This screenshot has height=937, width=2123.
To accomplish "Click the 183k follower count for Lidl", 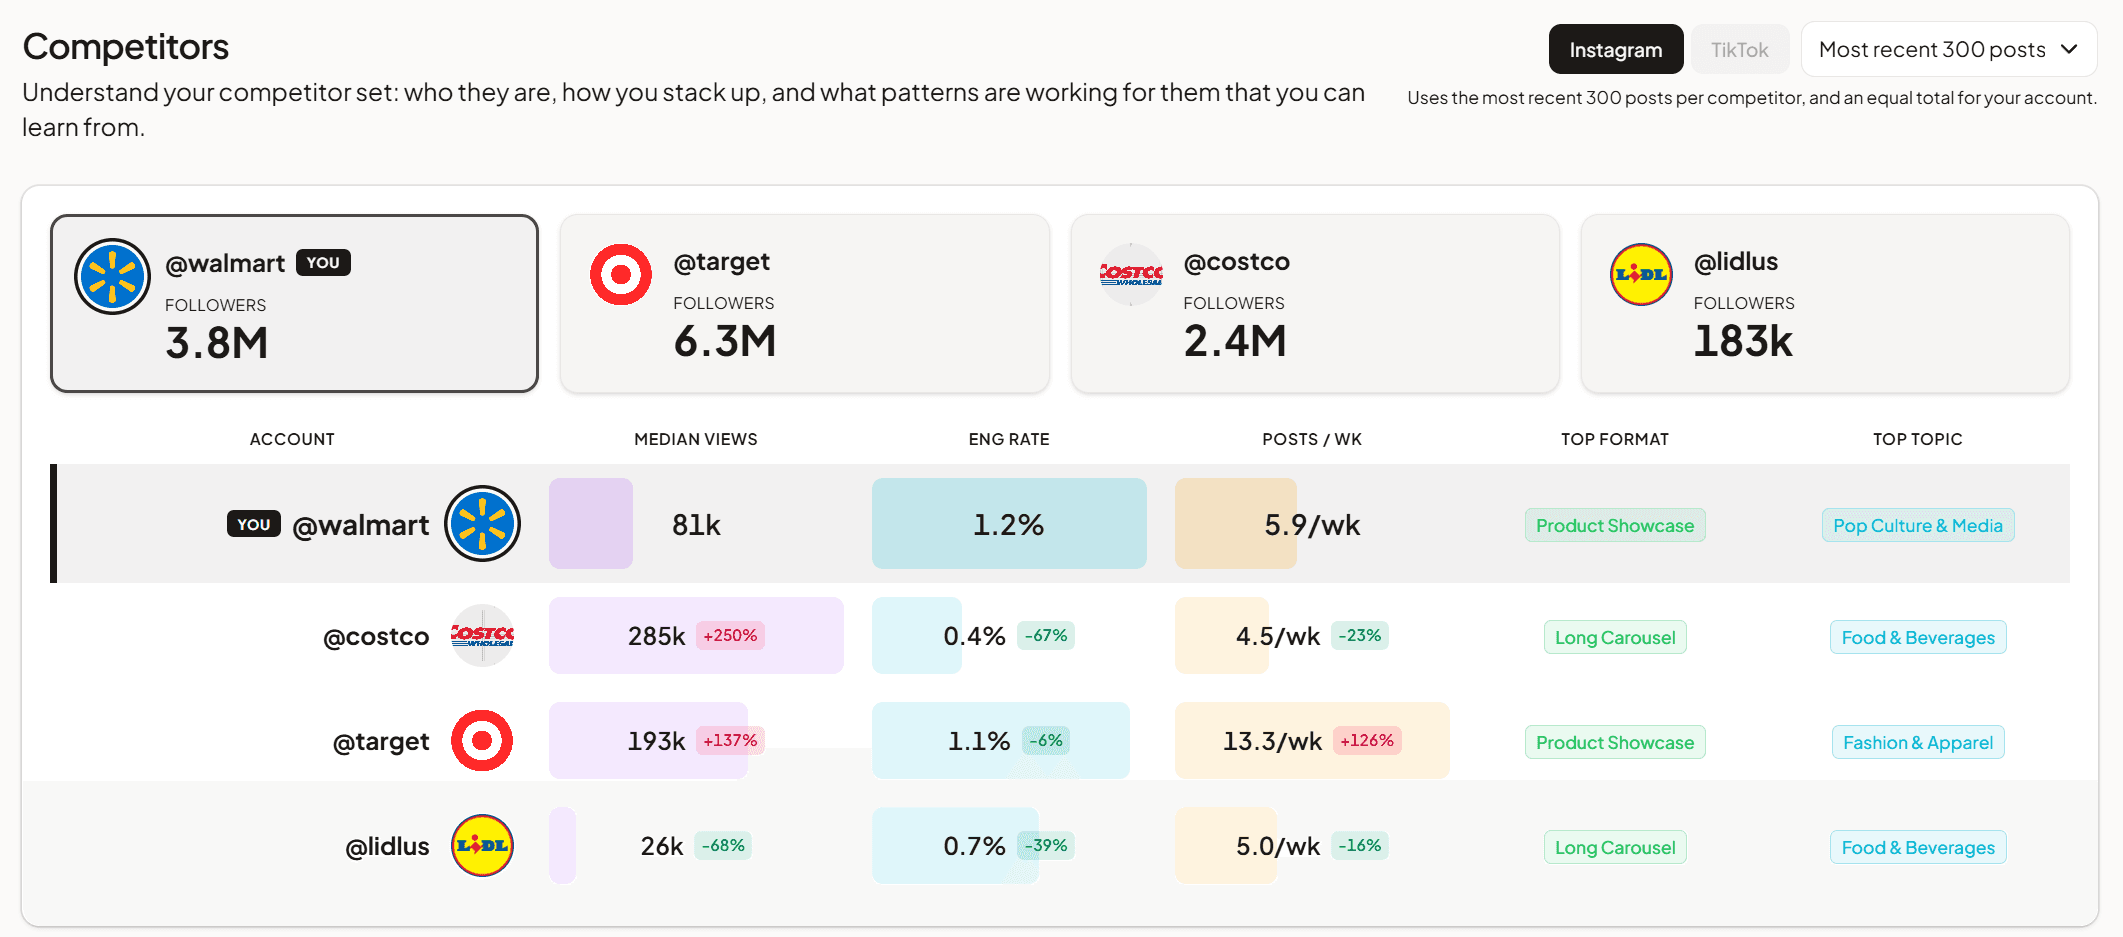I will [1743, 341].
